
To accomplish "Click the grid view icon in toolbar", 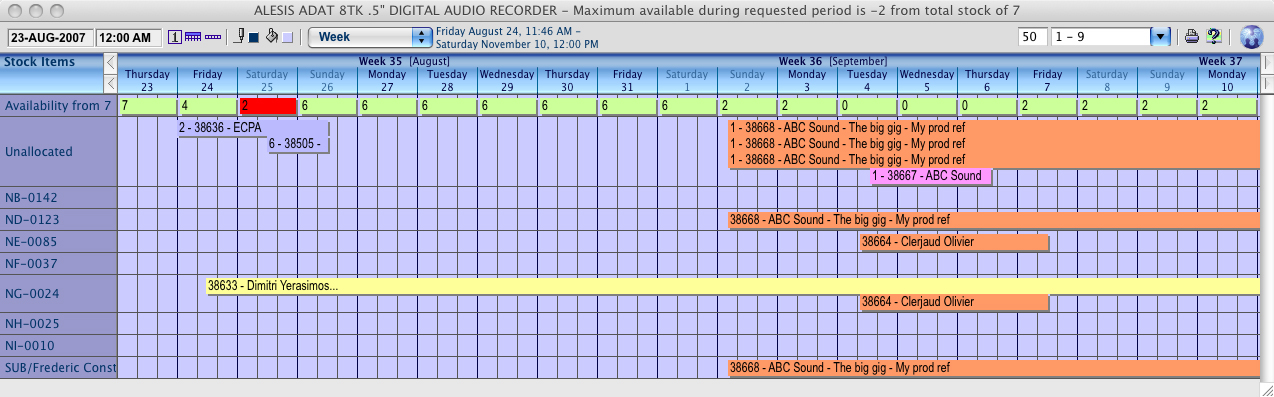I will pyautogui.click(x=192, y=37).
